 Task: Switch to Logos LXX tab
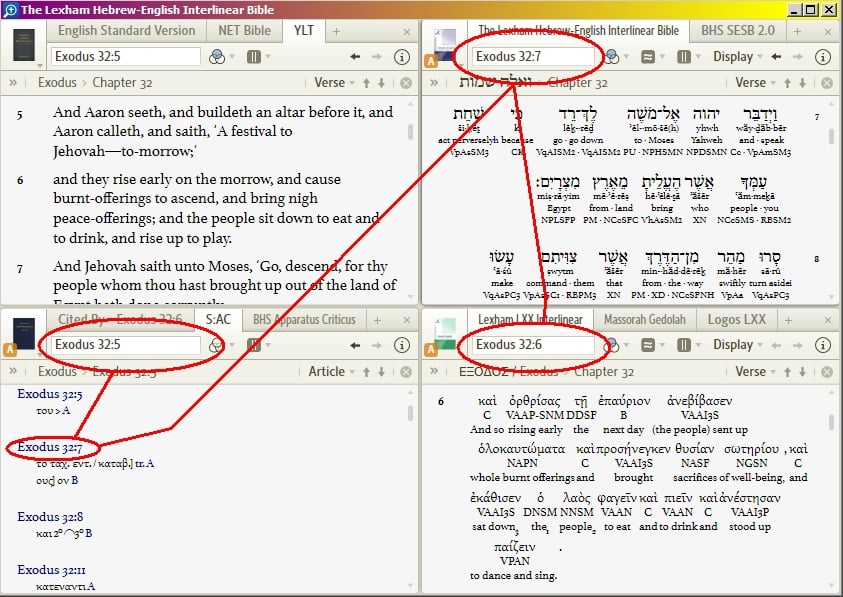pos(737,319)
